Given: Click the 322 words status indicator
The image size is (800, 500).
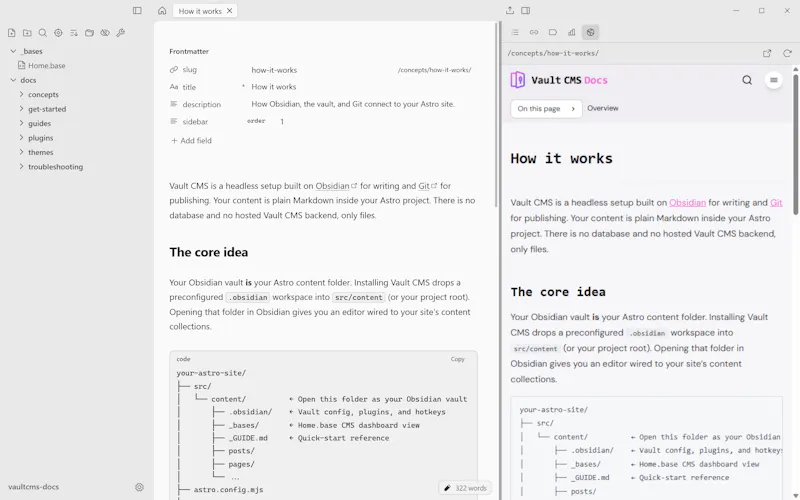Looking at the screenshot, I should coord(465,488).
